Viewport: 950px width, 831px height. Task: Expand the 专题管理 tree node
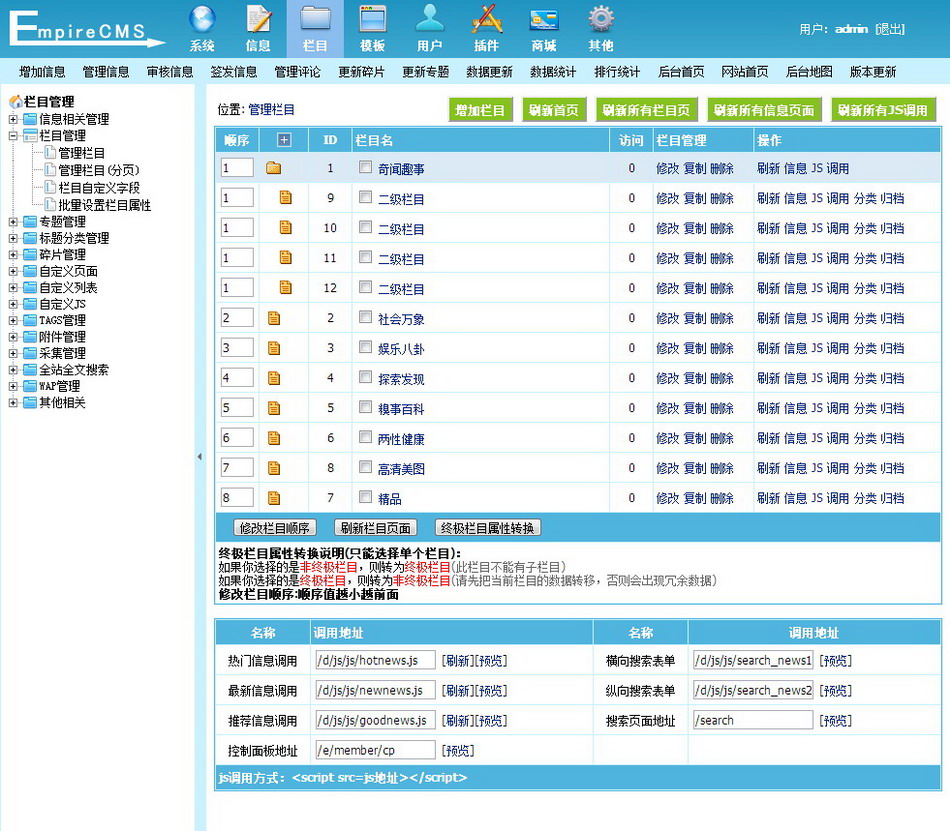pyautogui.click(x=13, y=222)
